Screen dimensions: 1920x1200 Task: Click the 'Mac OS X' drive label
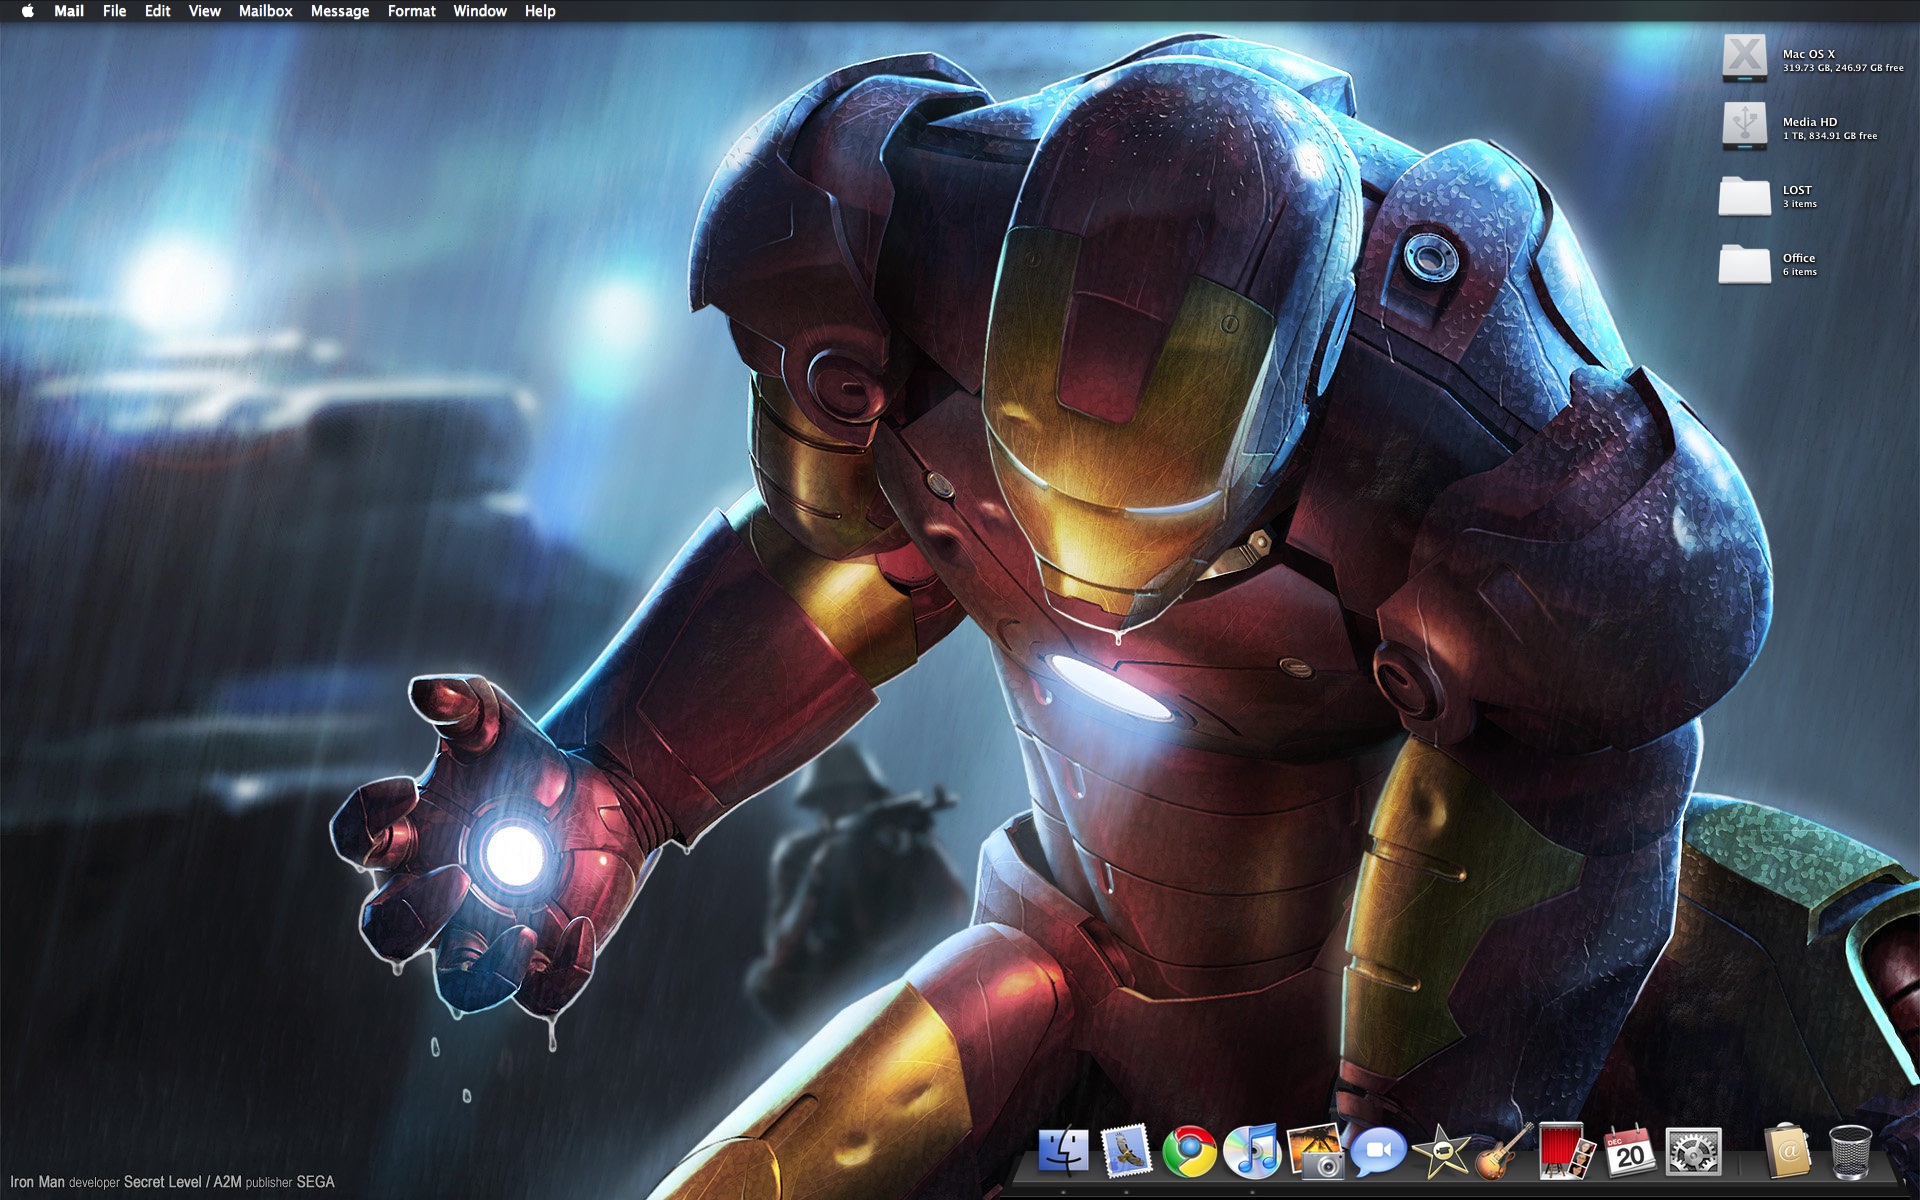1808,54
